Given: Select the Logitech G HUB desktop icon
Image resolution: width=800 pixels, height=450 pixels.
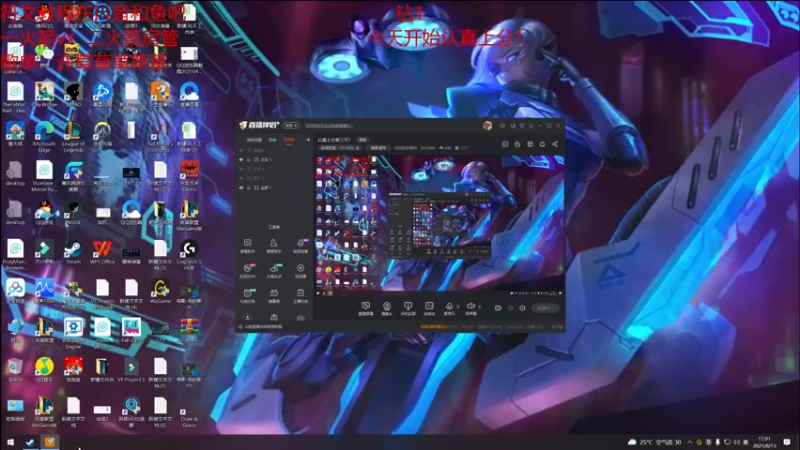Looking at the screenshot, I should coord(189,254).
